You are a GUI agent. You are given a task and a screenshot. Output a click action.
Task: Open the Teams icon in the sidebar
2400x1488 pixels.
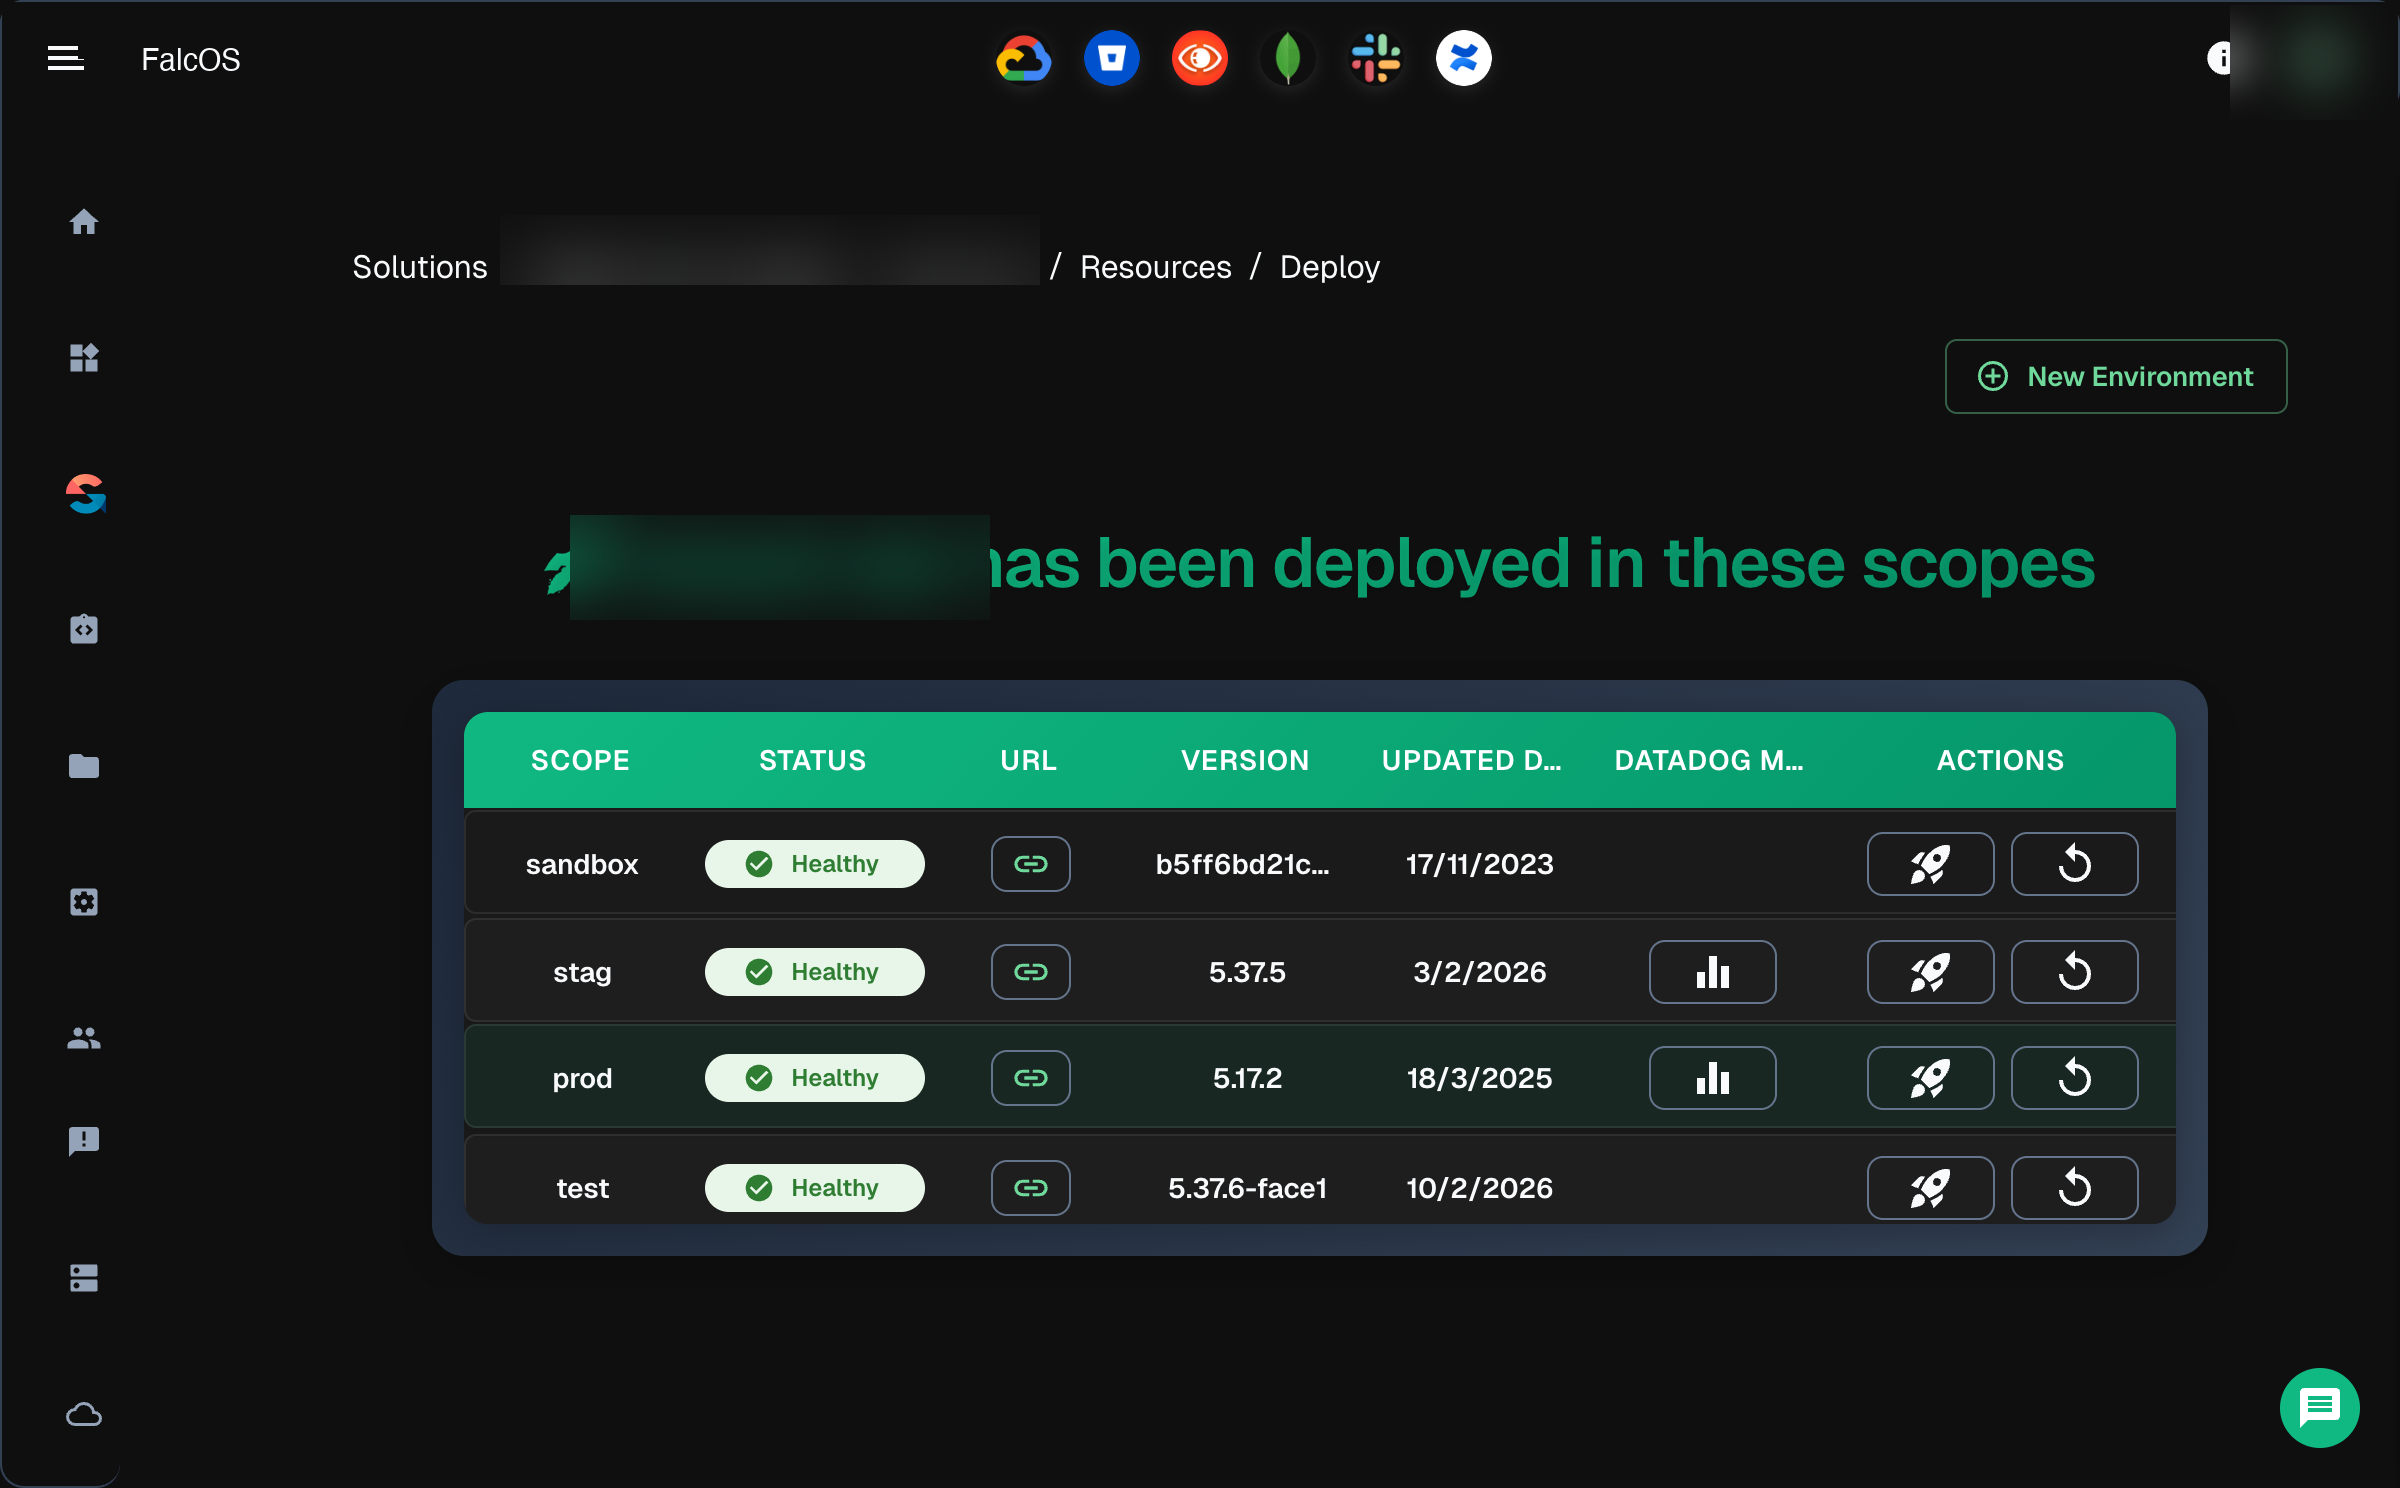pos(84,1038)
